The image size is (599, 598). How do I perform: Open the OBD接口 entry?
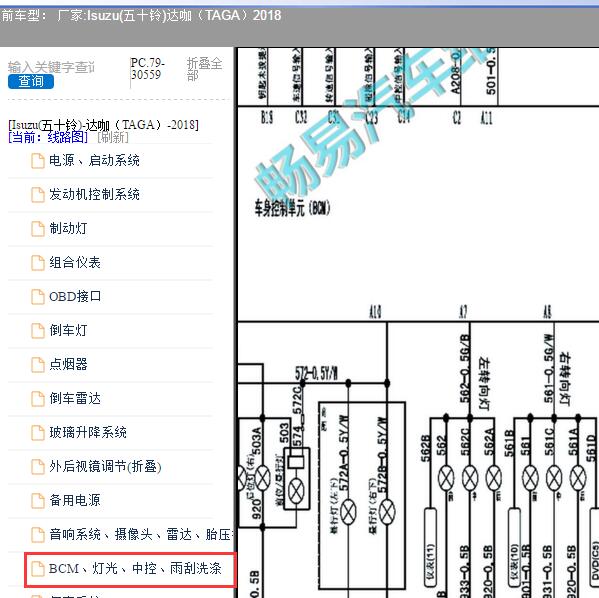[75, 297]
